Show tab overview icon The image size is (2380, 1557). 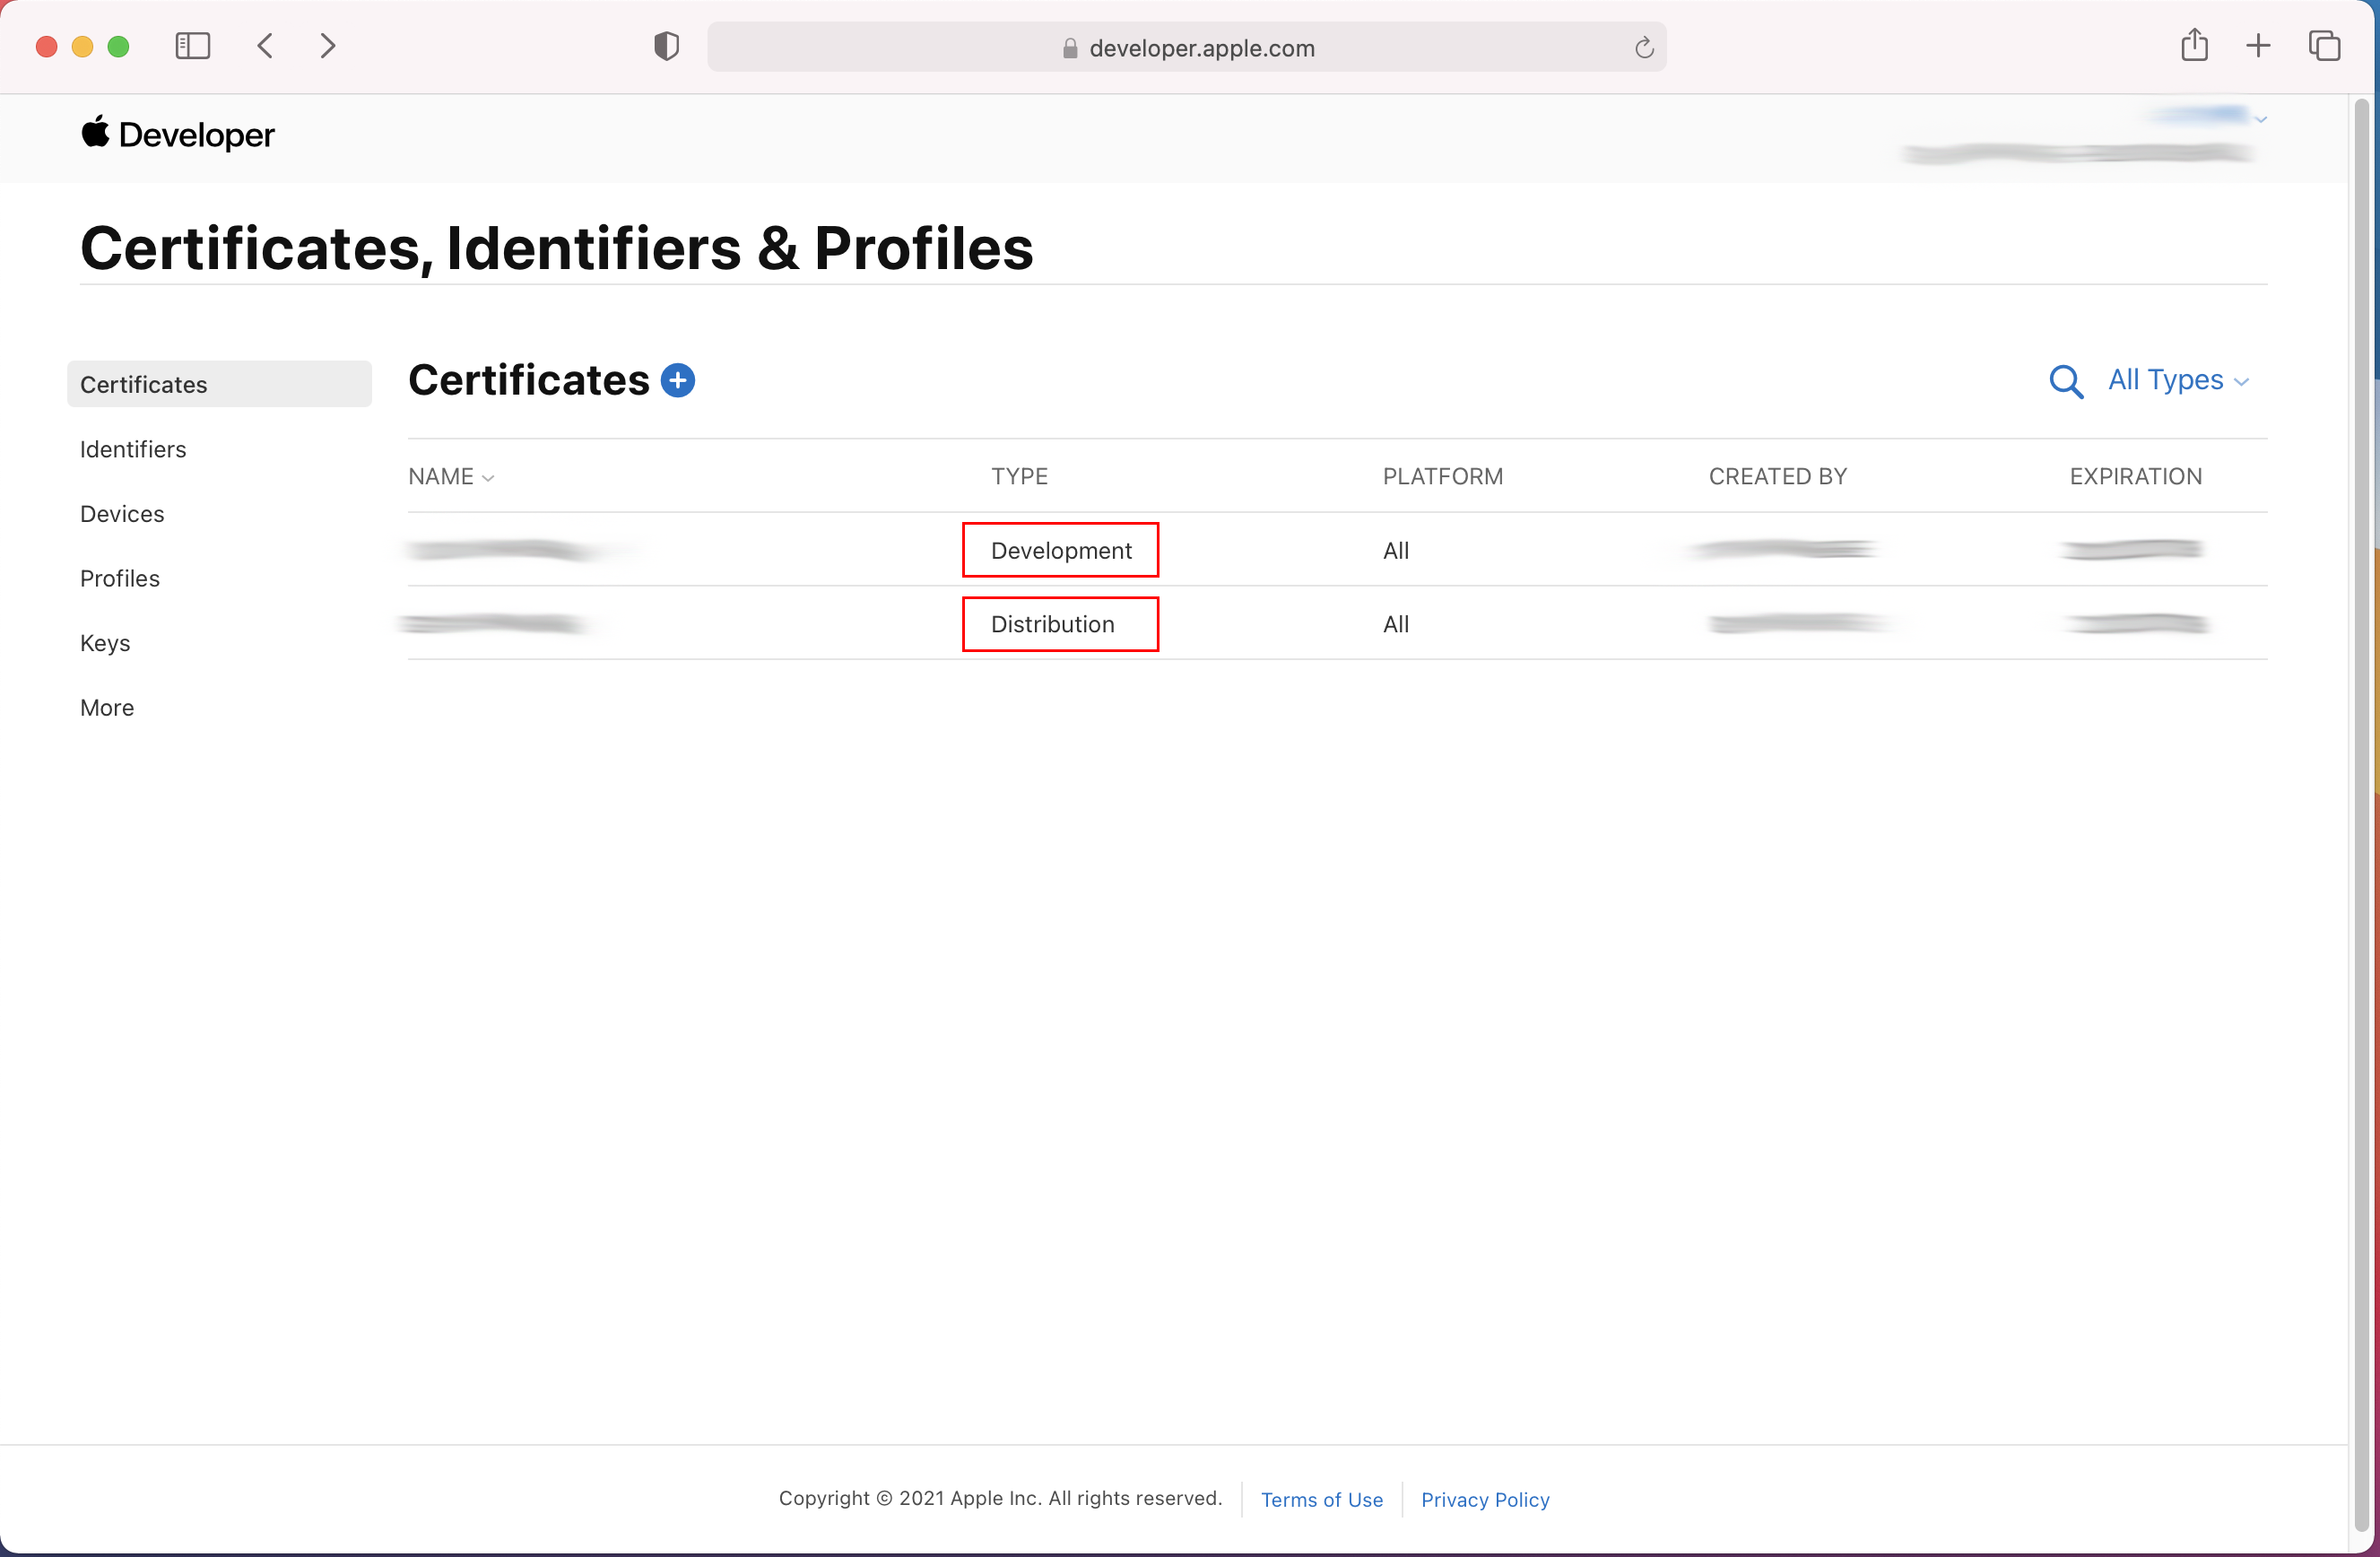pos(2324,46)
